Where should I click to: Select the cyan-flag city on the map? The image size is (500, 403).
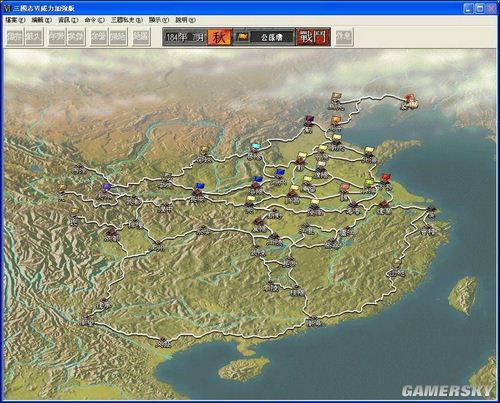(x=255, y=152)
